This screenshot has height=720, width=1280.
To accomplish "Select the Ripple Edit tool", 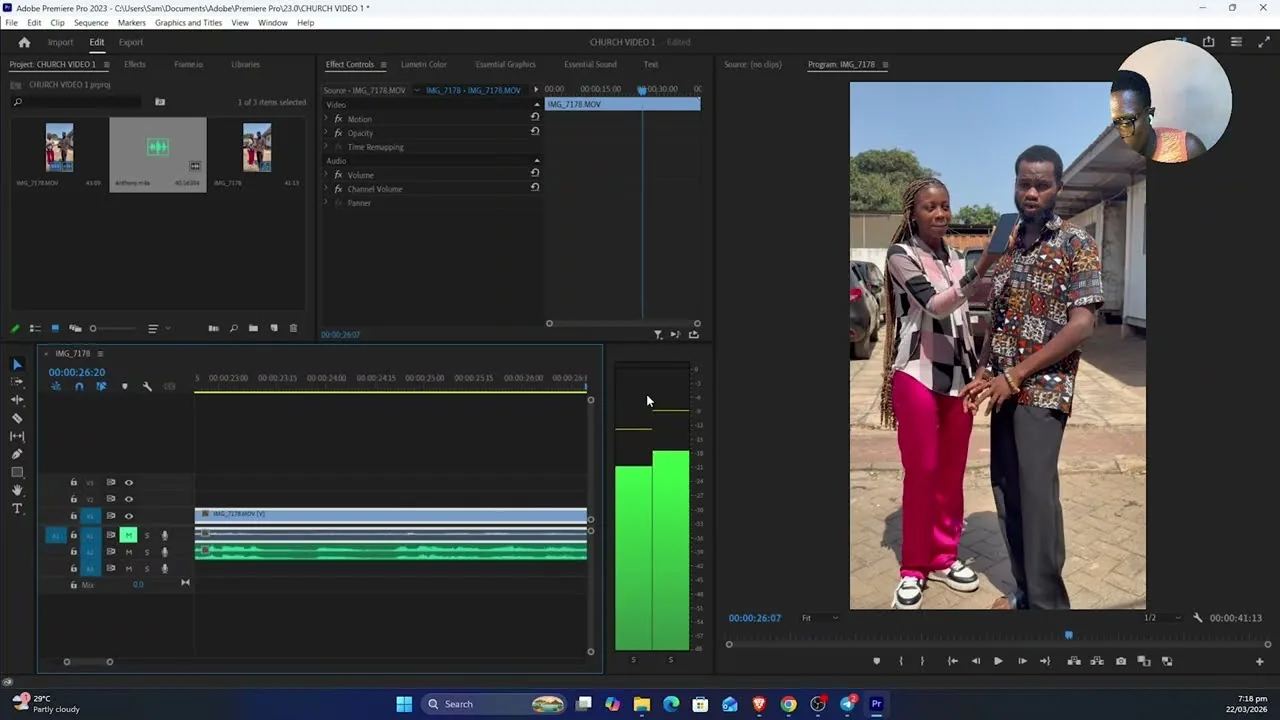I will (17, 400).
